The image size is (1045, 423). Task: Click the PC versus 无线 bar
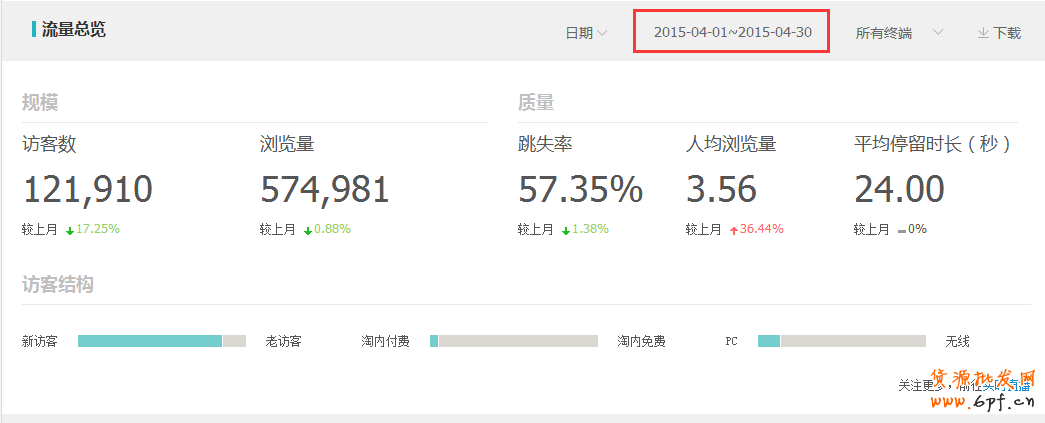[x=841, y=341]
